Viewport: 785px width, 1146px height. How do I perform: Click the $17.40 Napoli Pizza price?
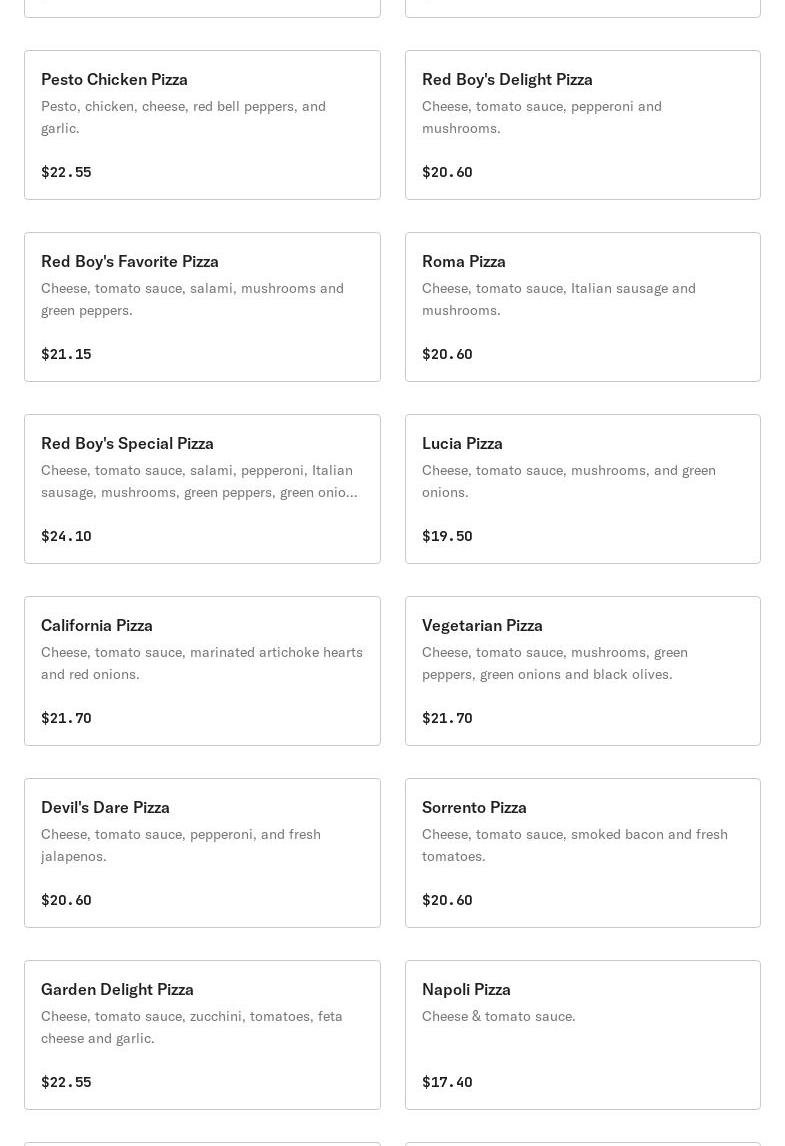coord(447,1082)
